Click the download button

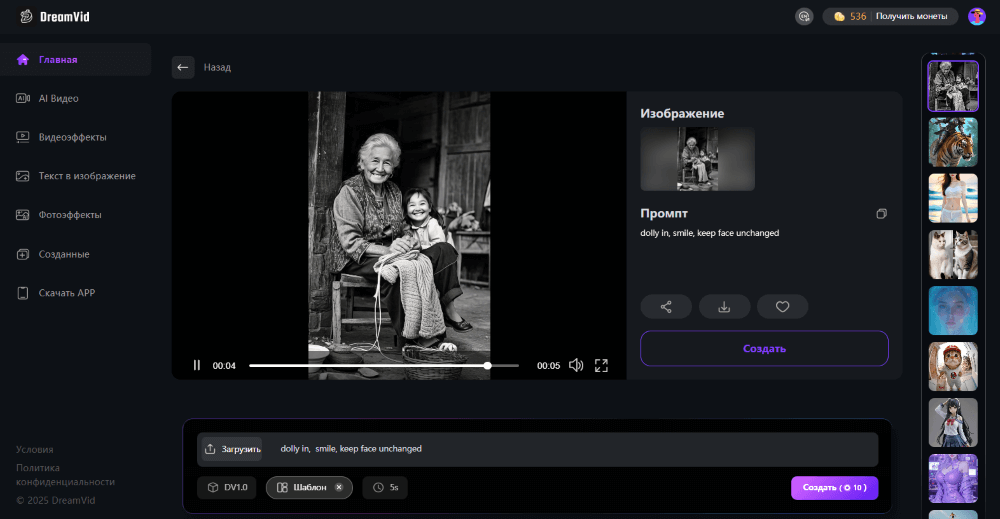pos(724,307)
